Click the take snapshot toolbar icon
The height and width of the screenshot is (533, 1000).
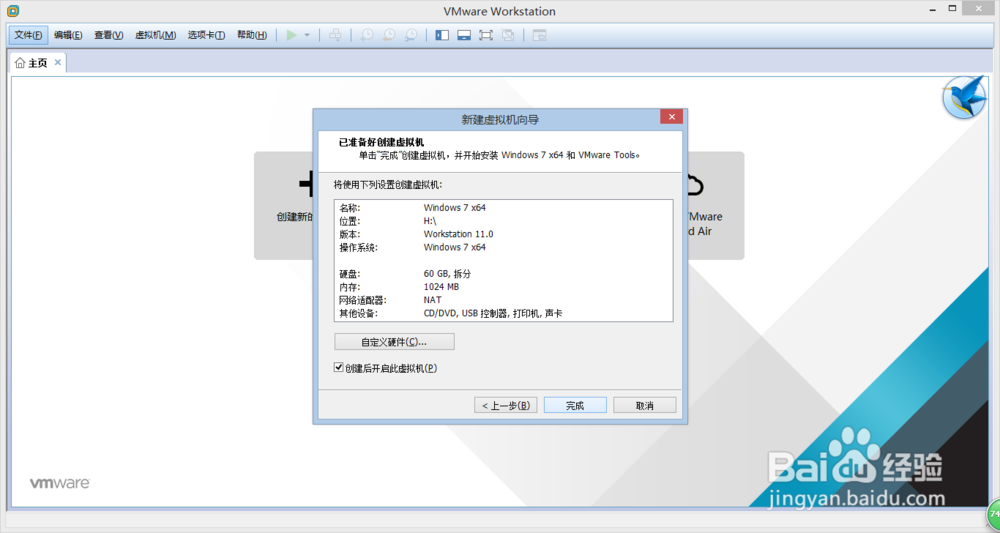[367, 35]
